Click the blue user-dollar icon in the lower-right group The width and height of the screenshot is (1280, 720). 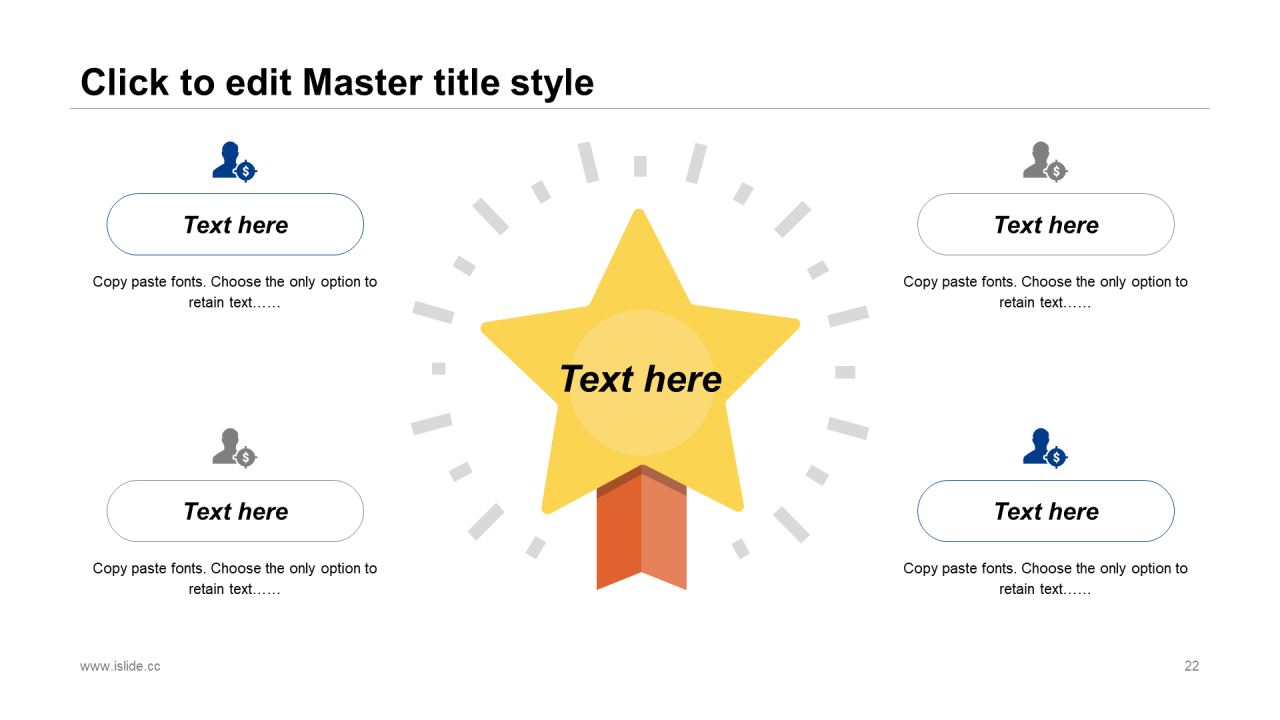point(1045,448)
